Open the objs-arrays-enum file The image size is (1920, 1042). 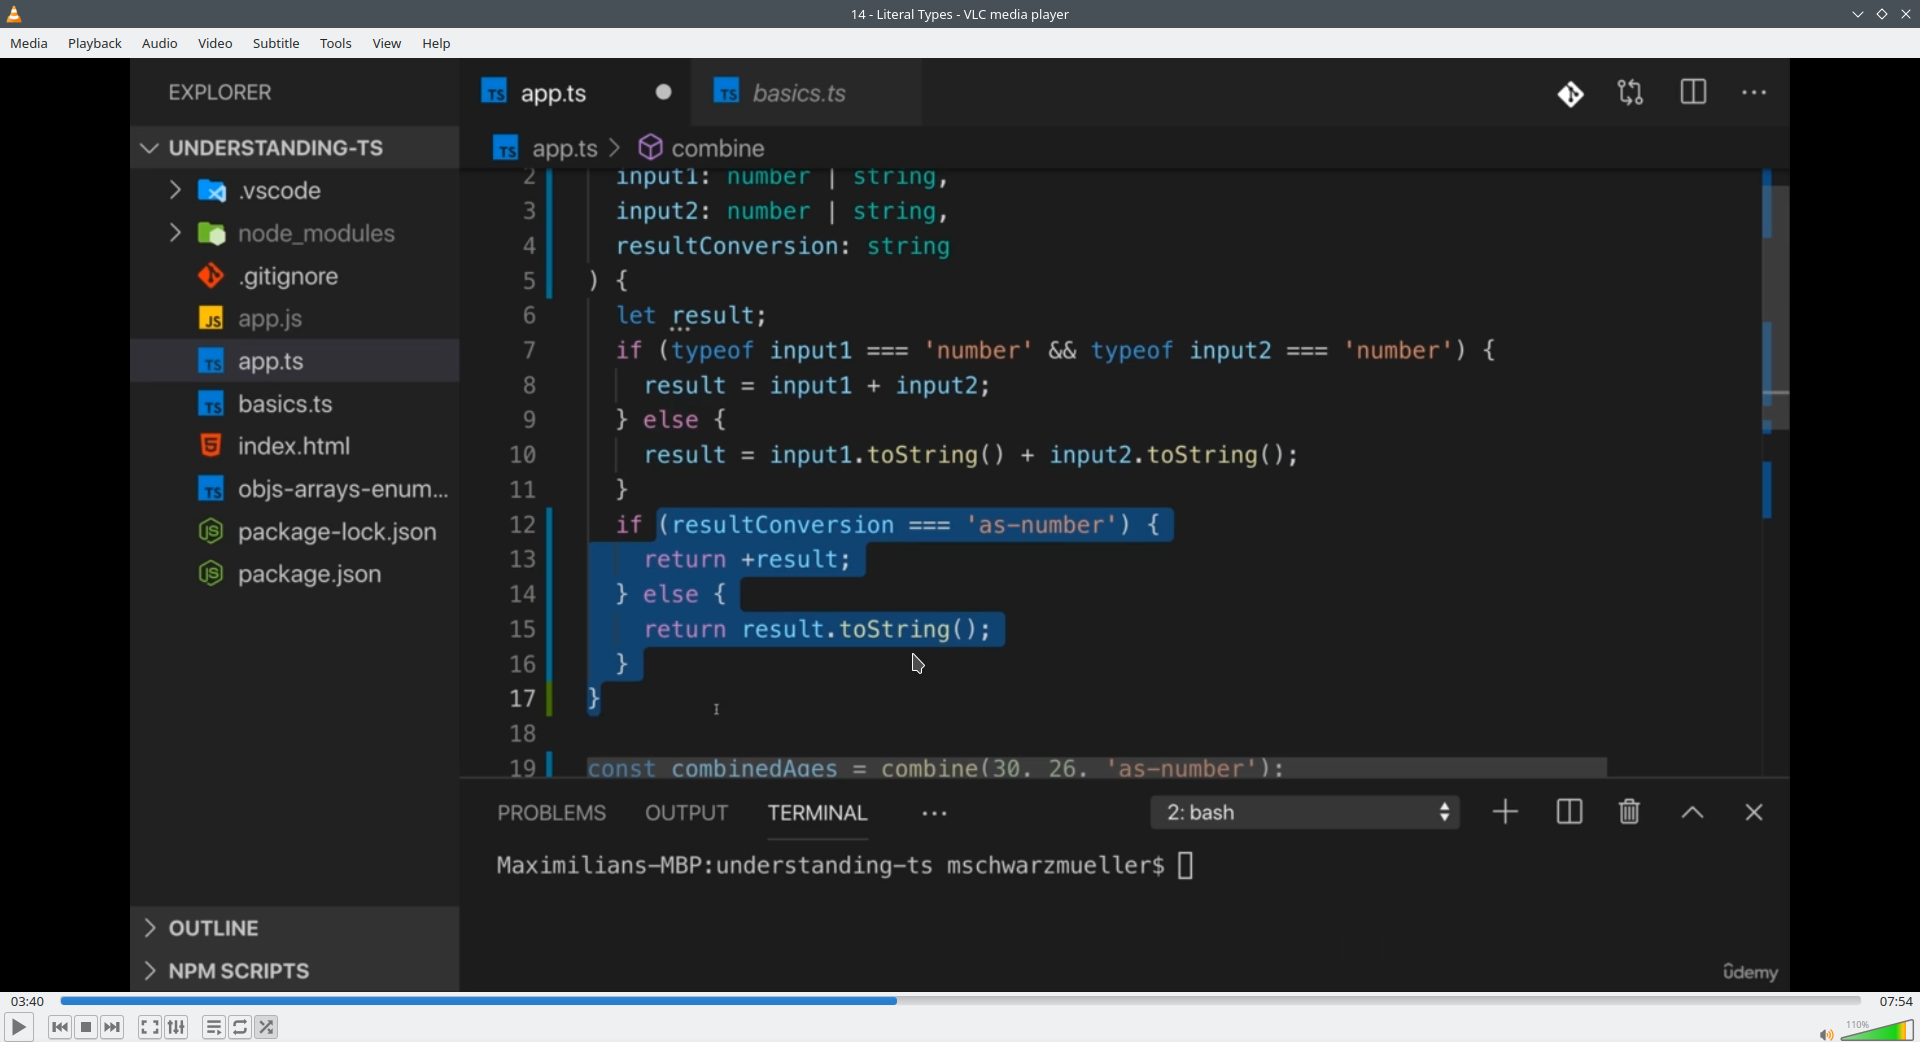click(x=294, y=490)
